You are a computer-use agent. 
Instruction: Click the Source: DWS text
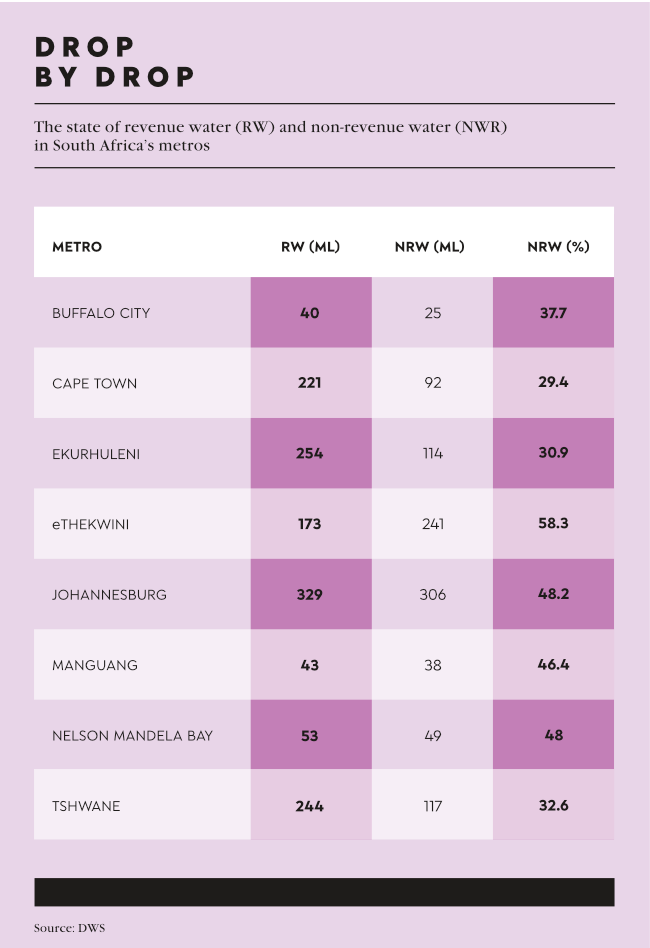[x=69, y=928]
